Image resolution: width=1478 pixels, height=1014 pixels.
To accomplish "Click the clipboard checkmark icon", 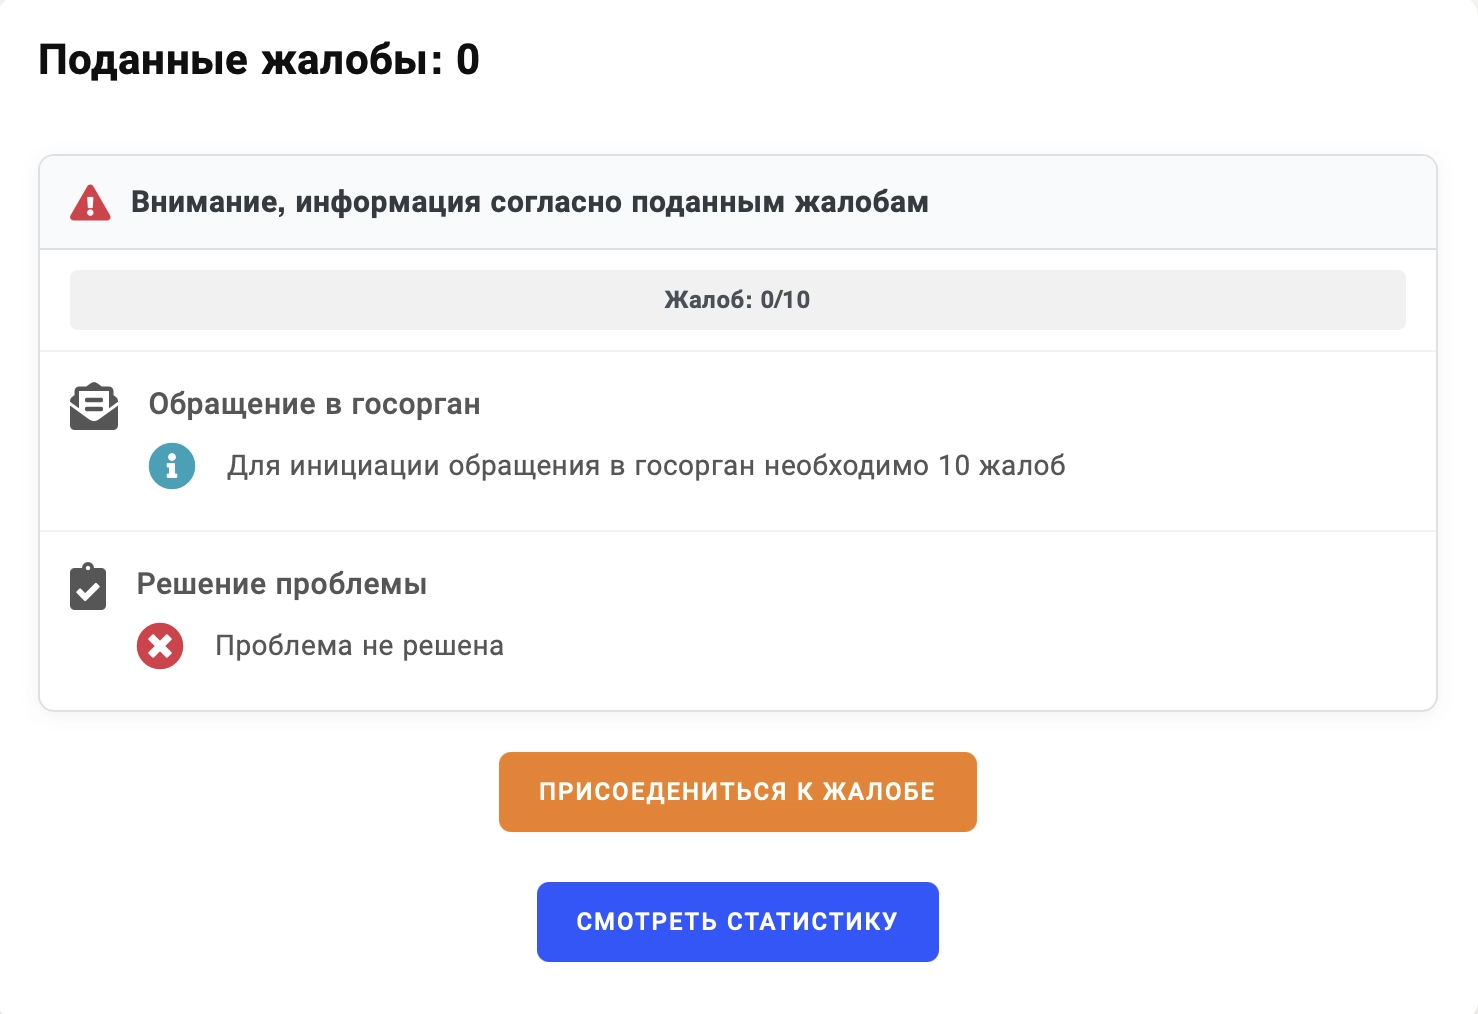I will pyautogui.click(x=88, y=586).
